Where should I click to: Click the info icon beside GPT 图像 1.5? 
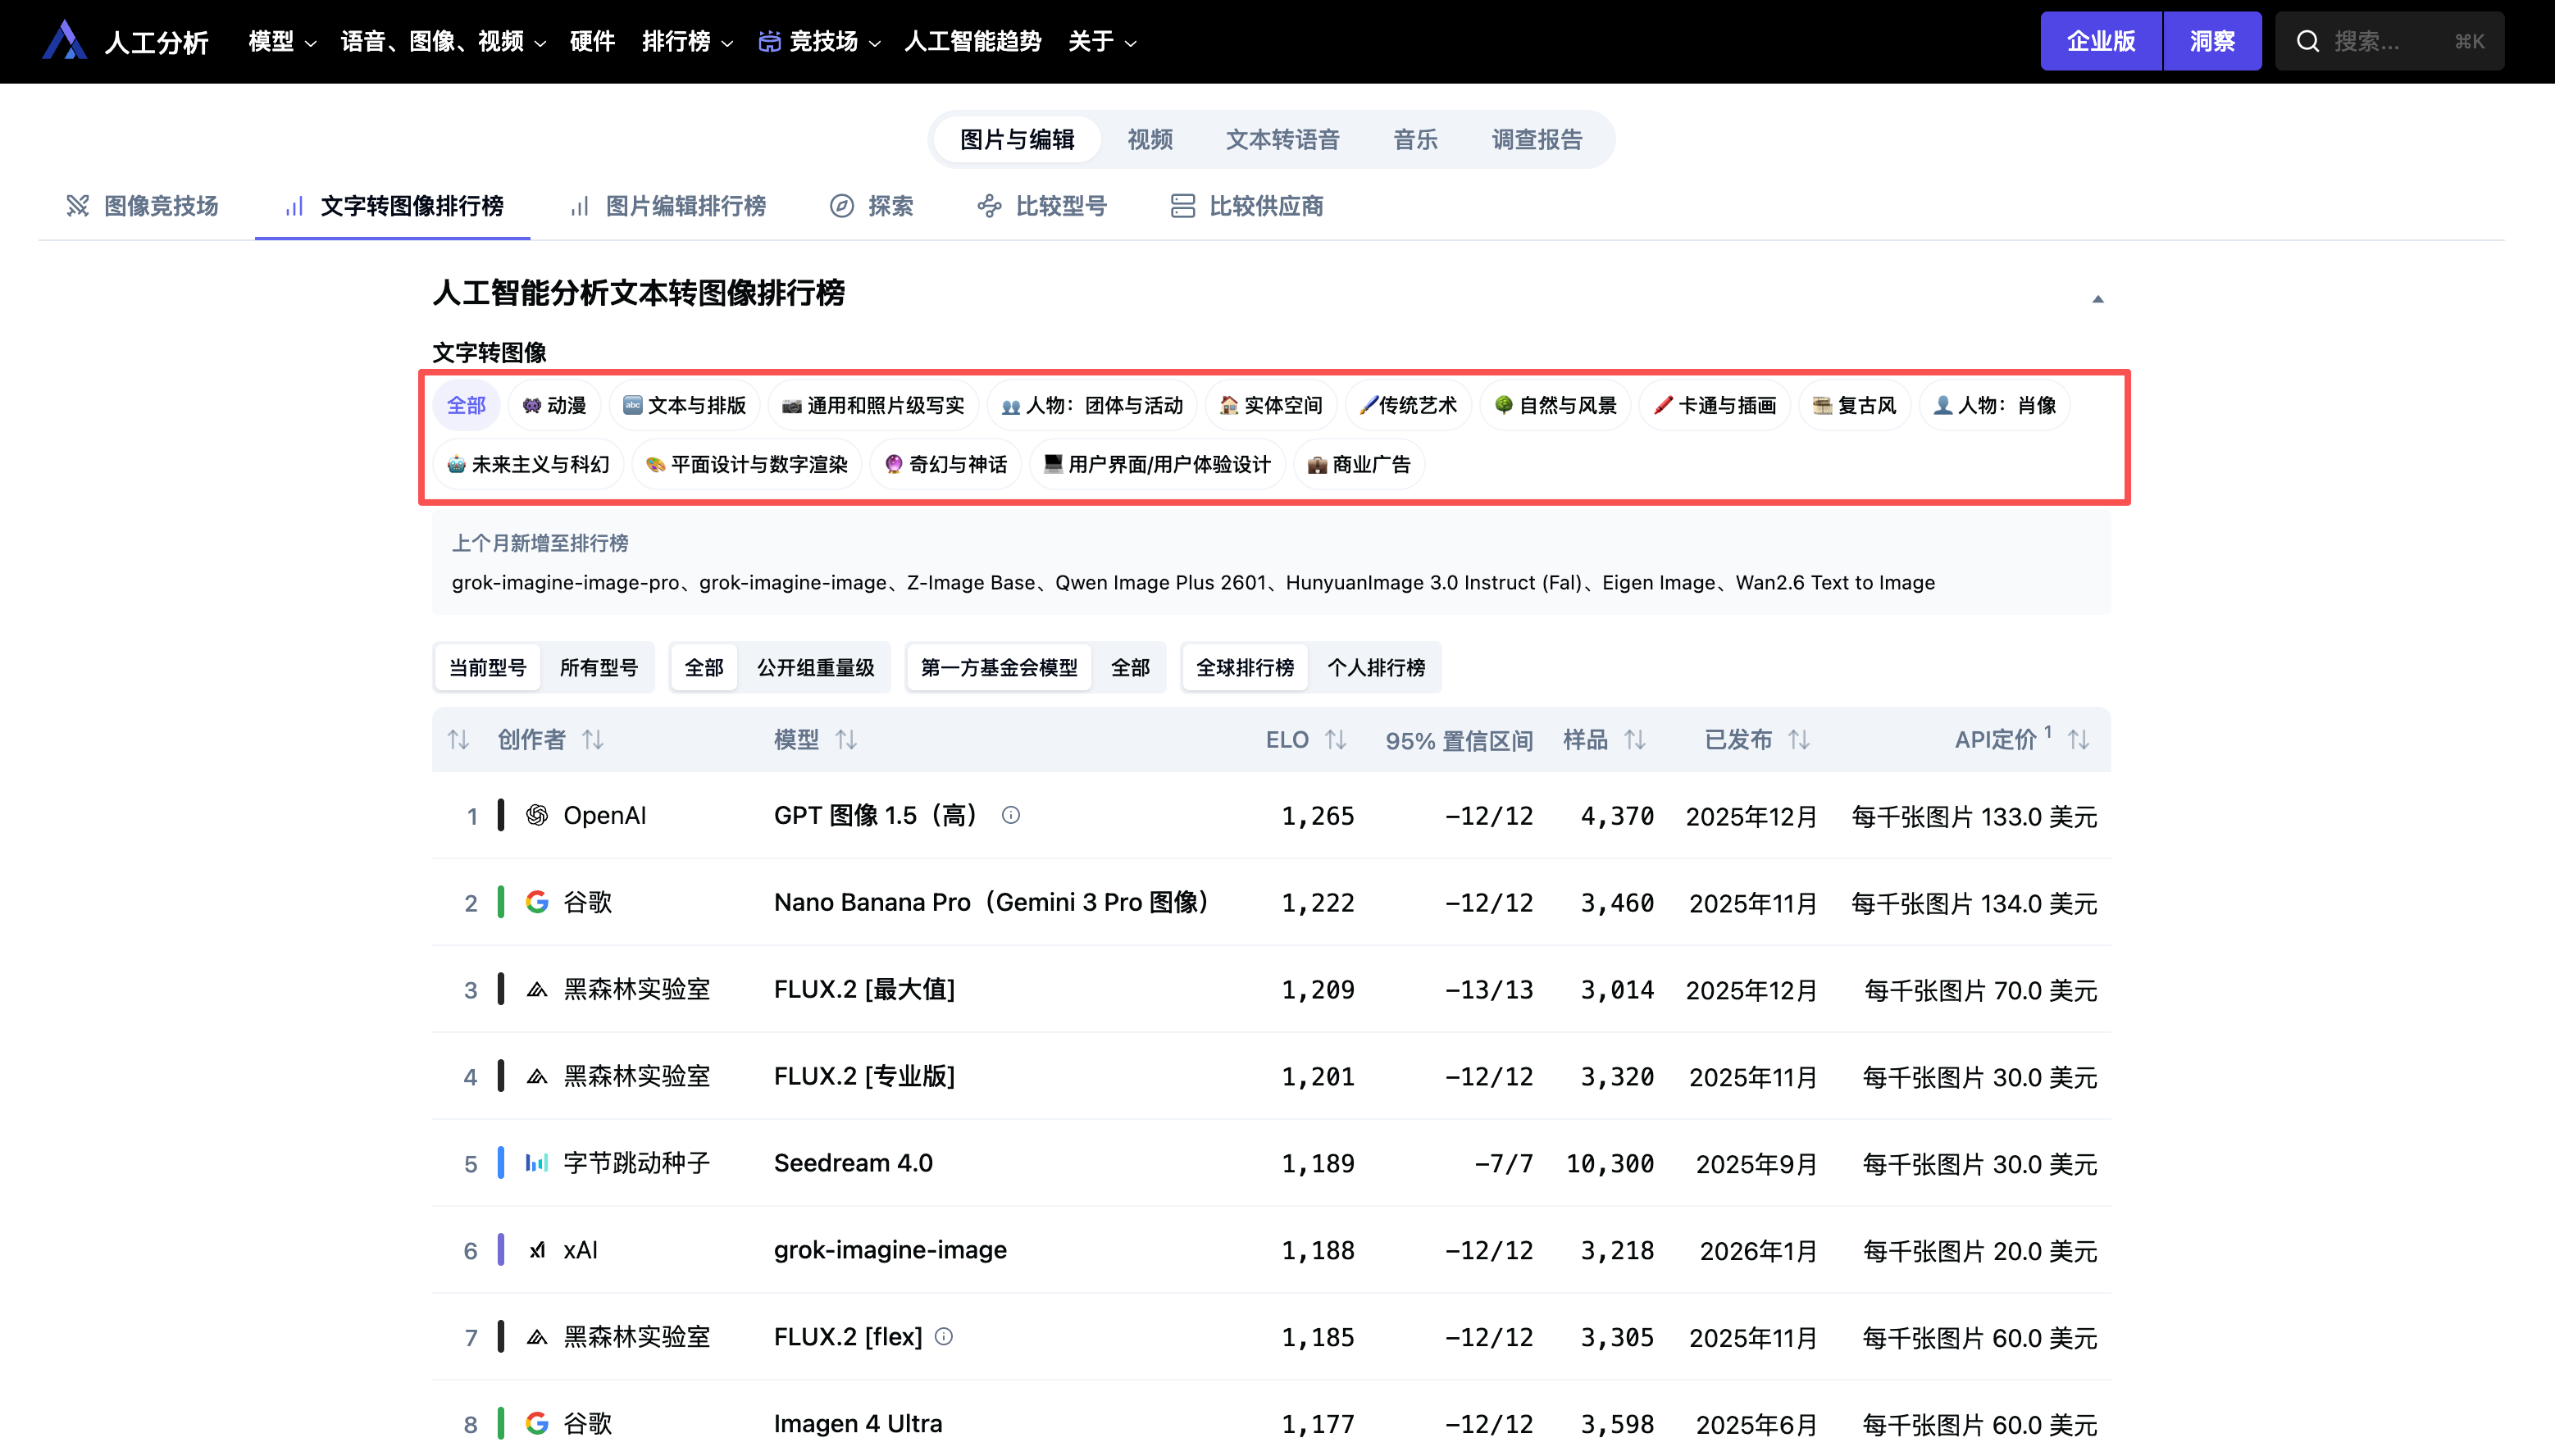[1011, 815]
